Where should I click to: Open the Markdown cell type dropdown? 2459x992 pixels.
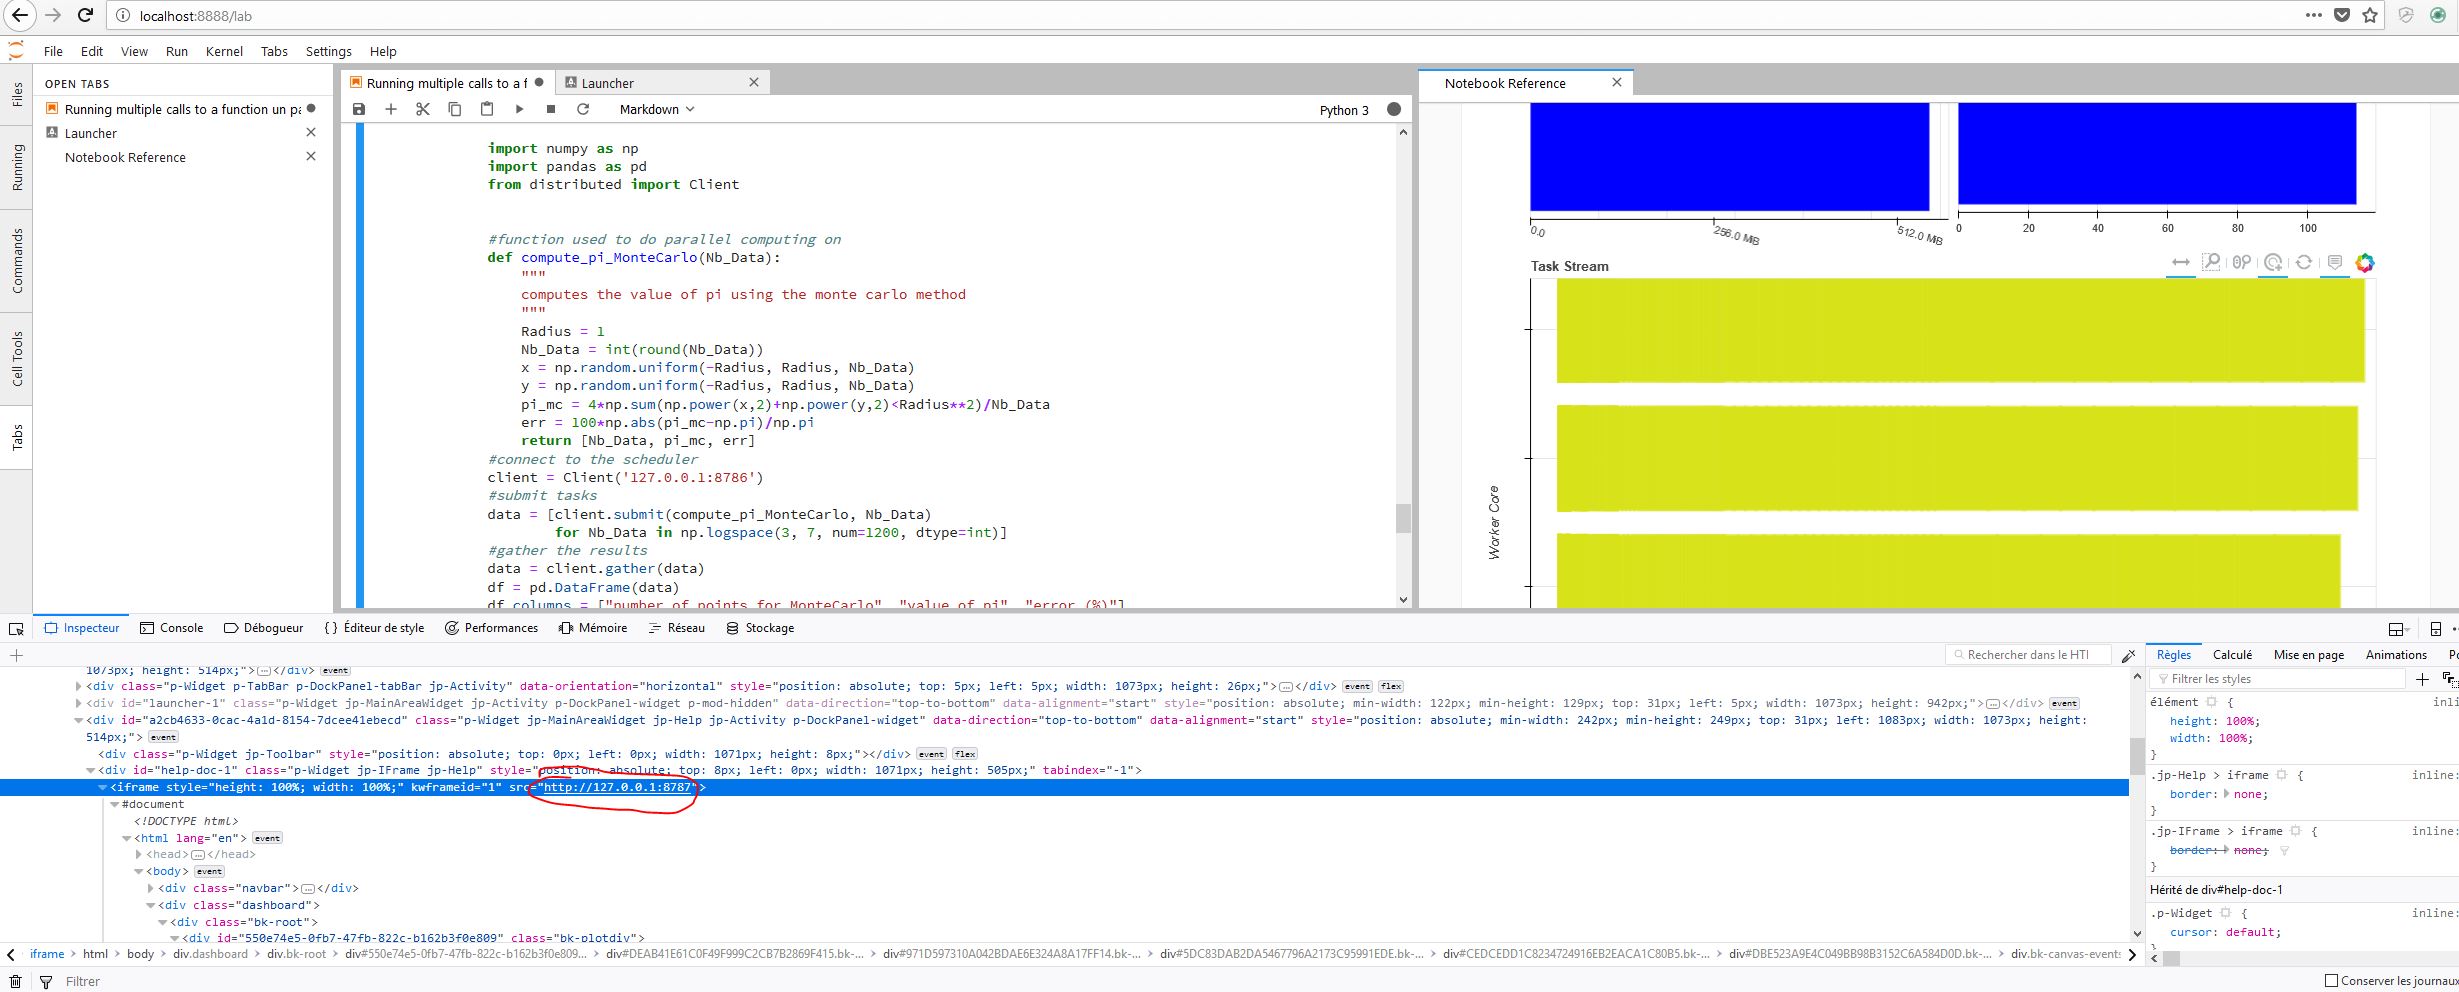pos(656,109)
